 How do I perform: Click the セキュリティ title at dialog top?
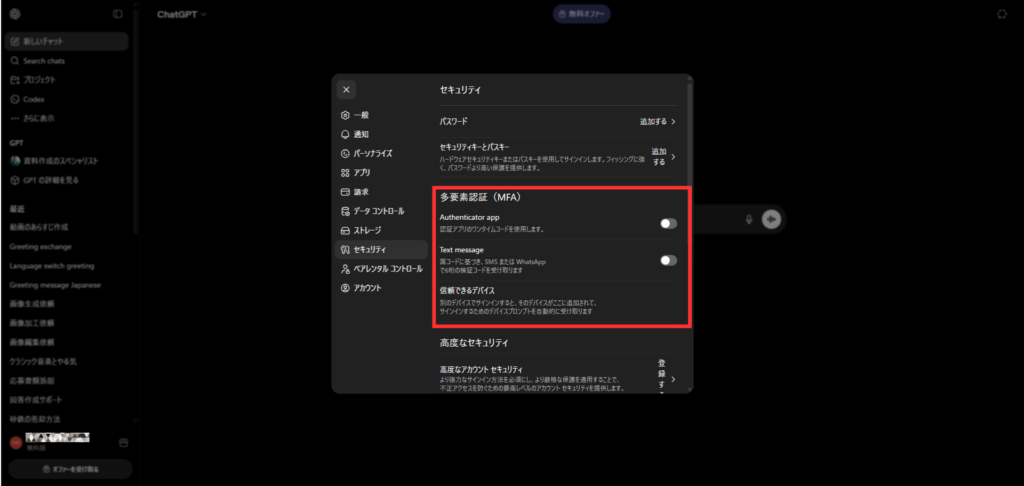coord(460,90)
